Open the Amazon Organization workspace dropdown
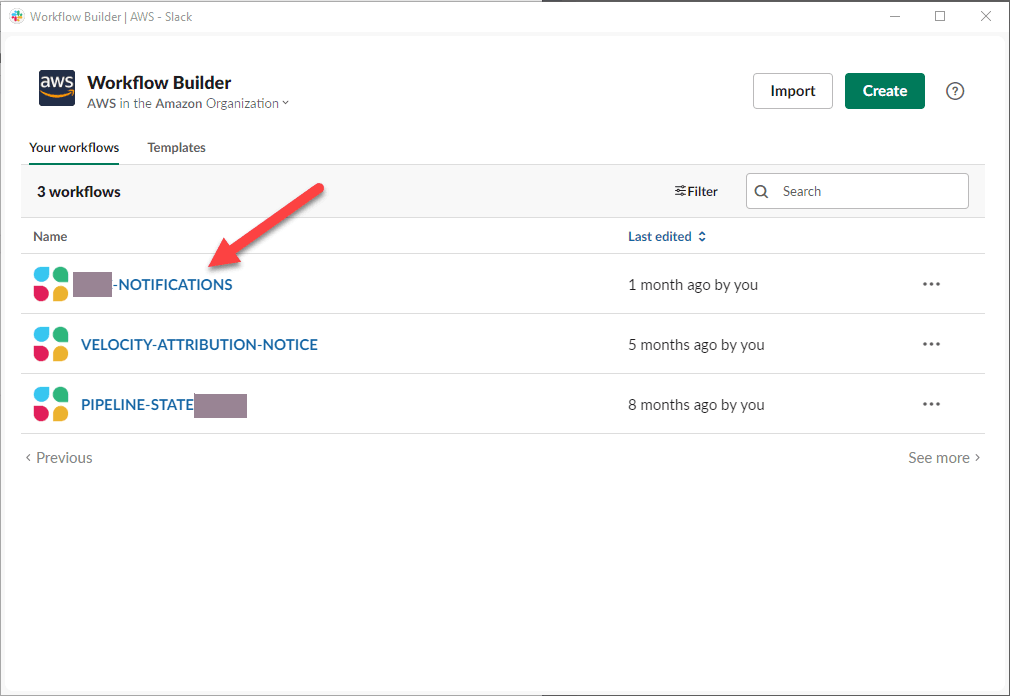This screenshot has height=696, width=1010. tap(285, 103)
